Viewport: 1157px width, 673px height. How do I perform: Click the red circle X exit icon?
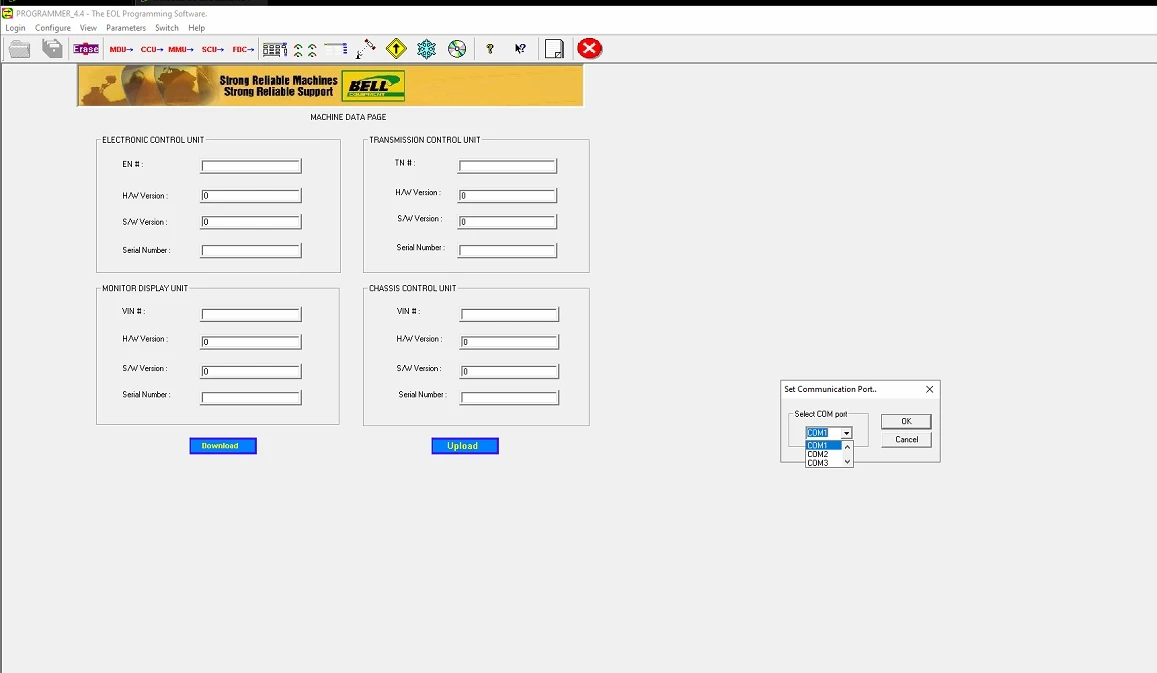click(x=590, y=49)
